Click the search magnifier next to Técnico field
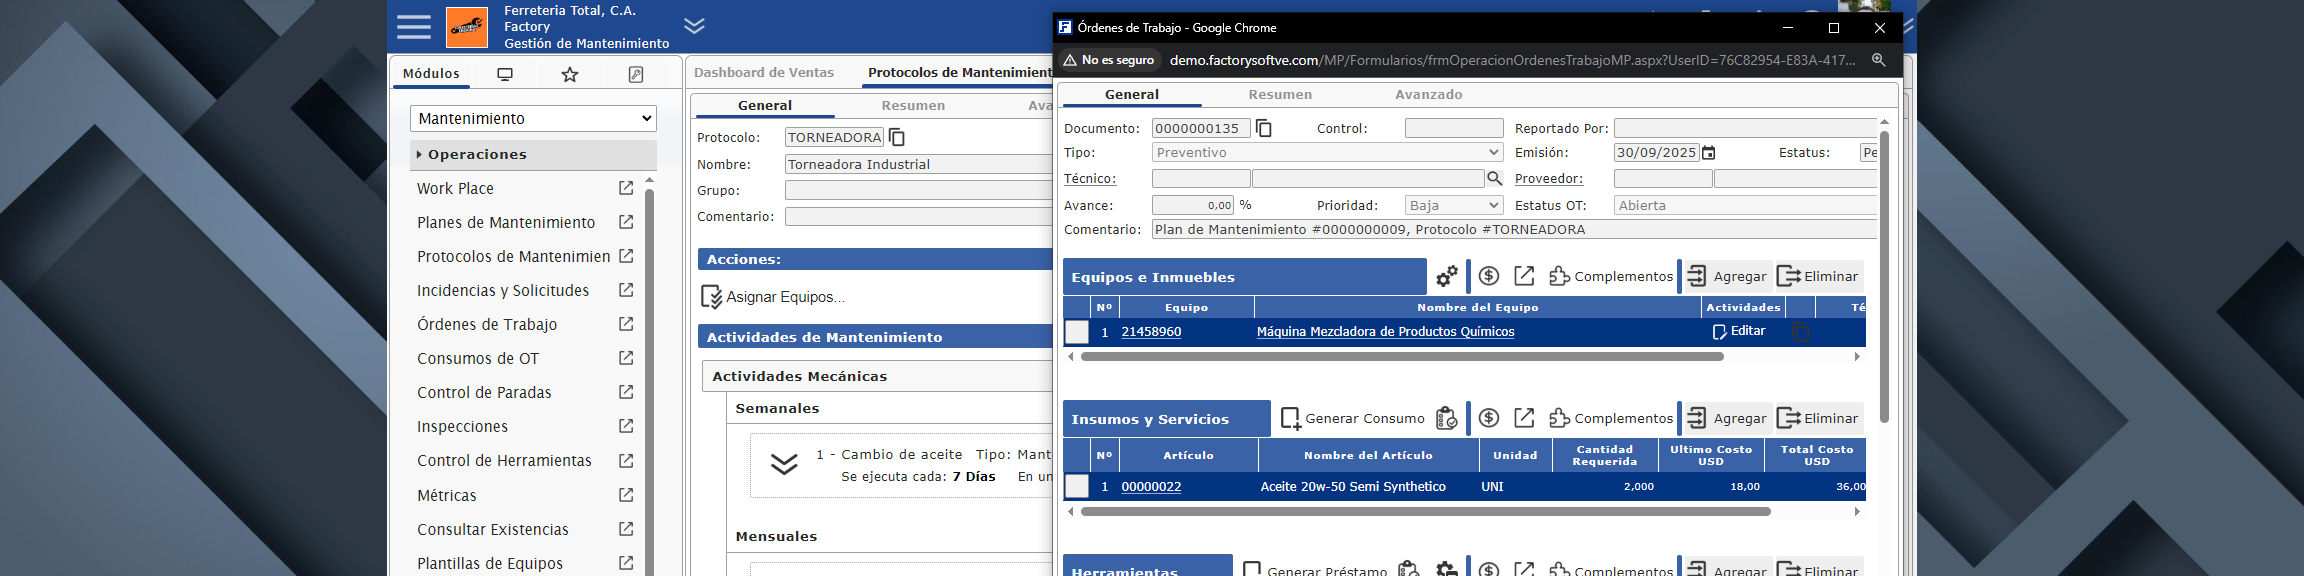Screen dimensions: 2304x576 (x=1494, y=178)
